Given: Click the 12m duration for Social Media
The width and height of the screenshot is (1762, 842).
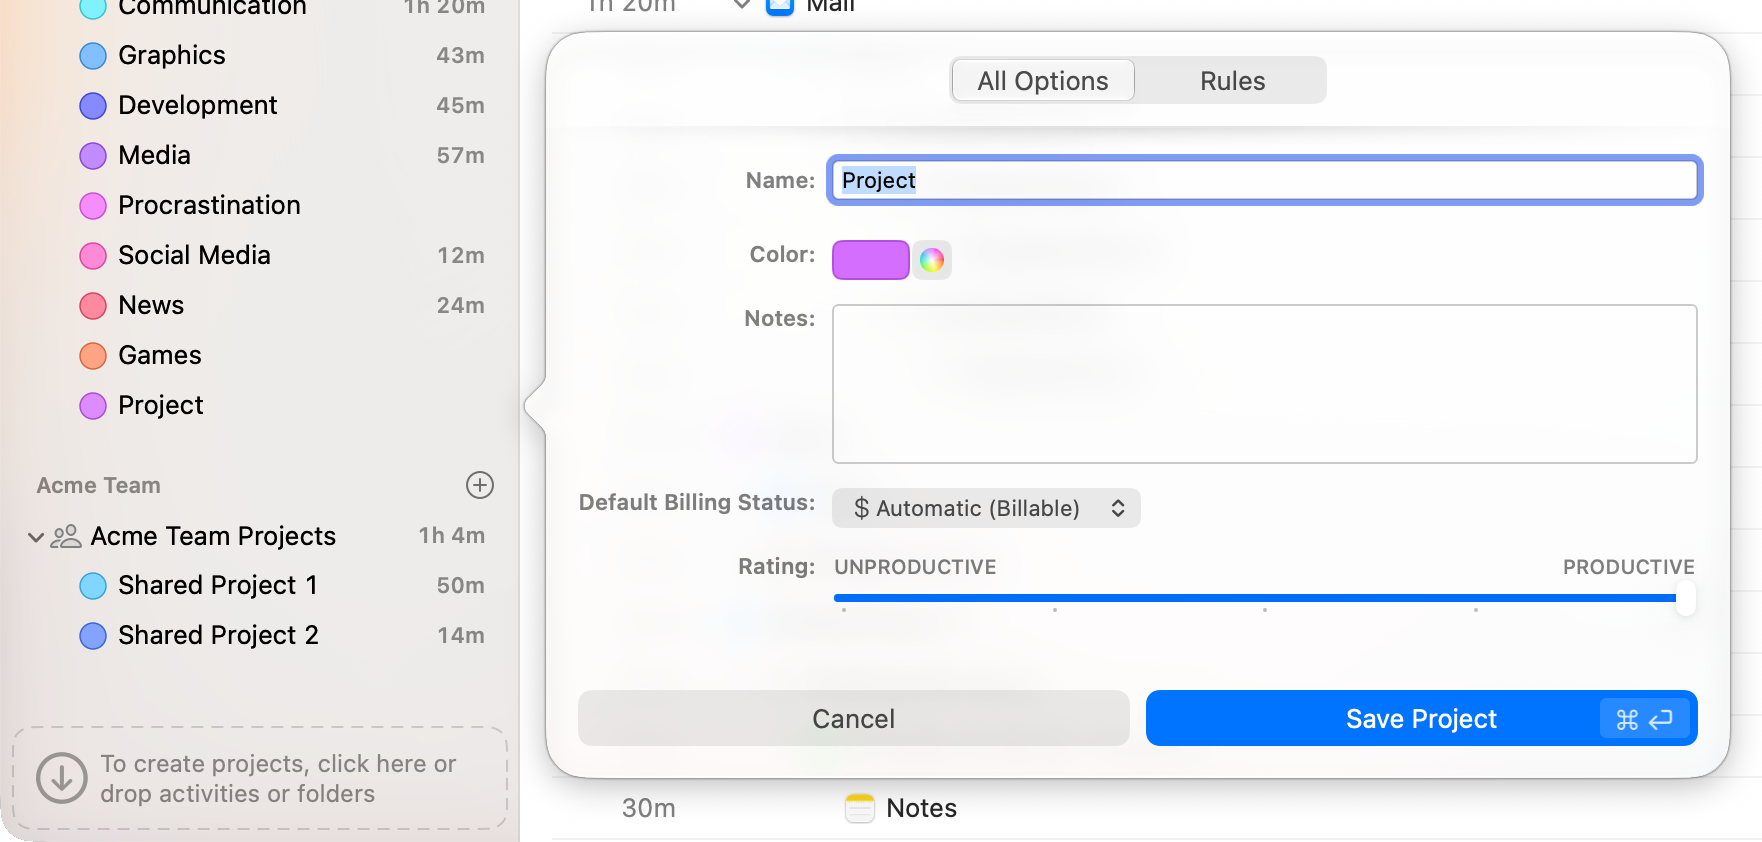Looking at the screenshot, I should click(x=460, y=256).
